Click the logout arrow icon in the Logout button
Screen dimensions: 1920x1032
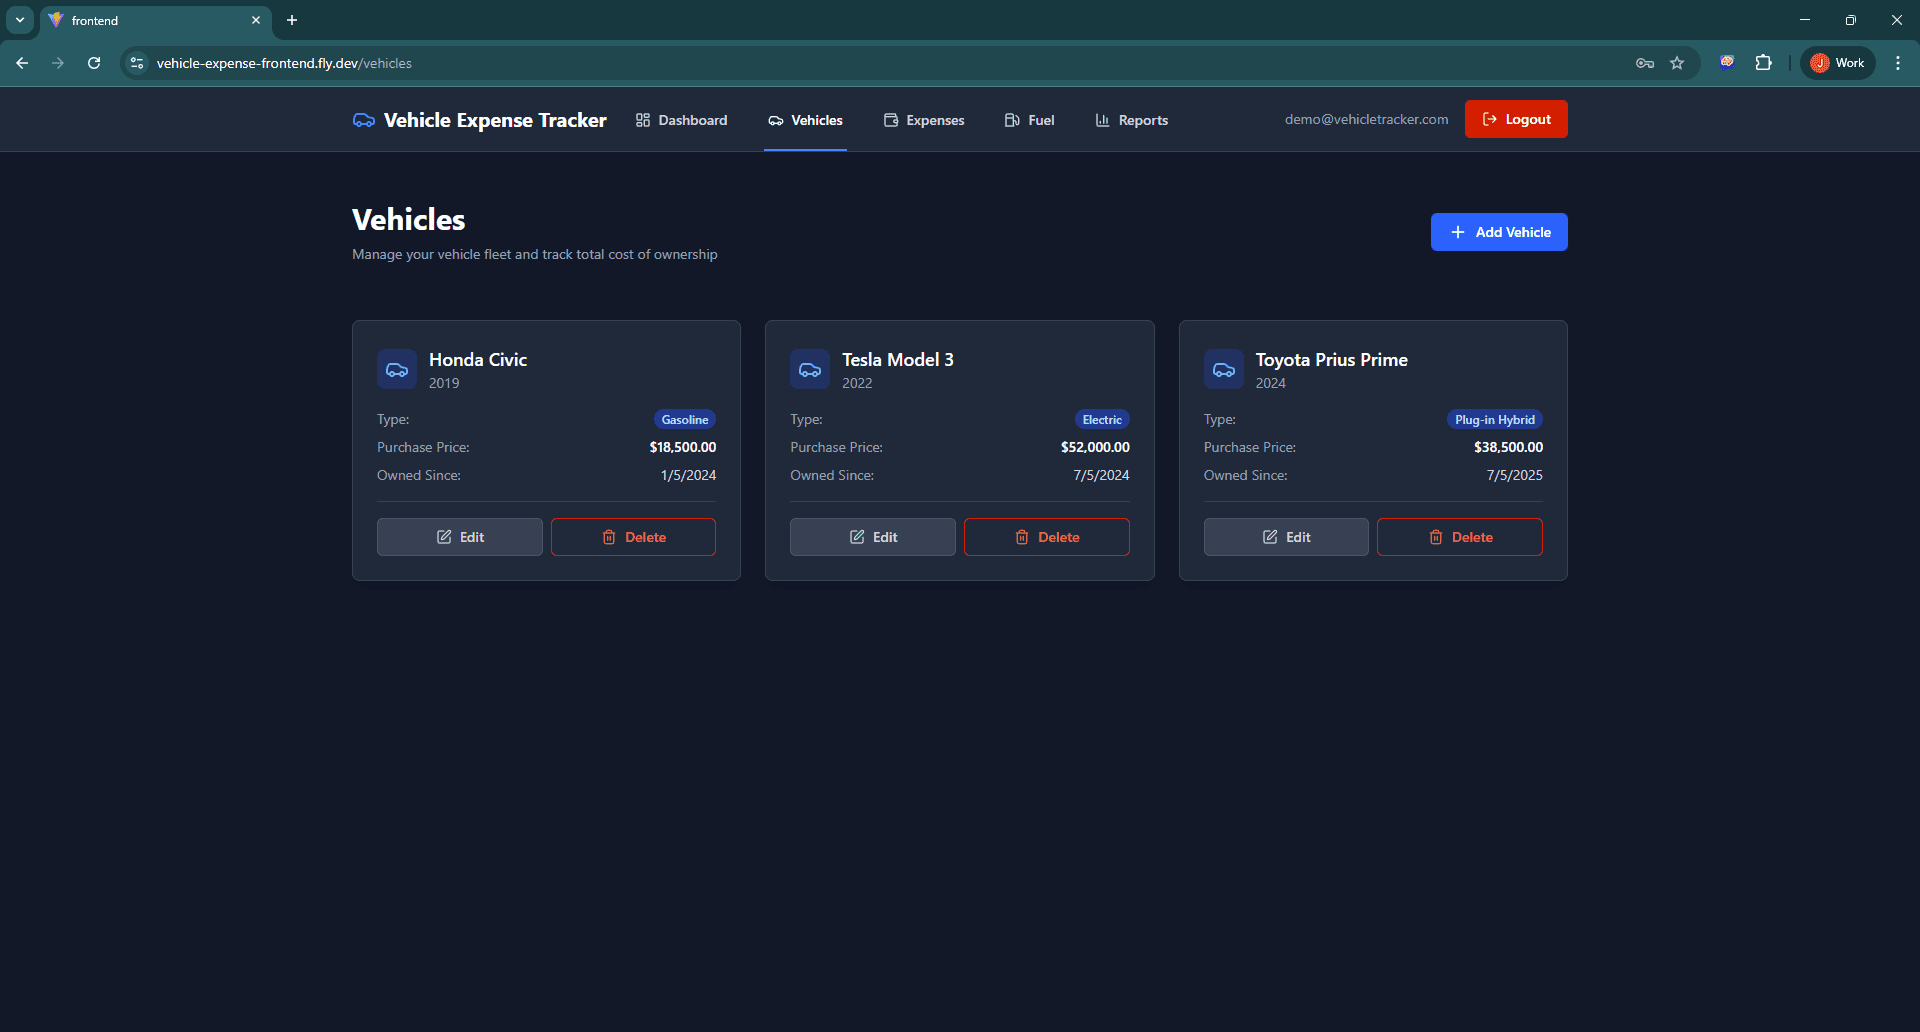coord(1490,118)
